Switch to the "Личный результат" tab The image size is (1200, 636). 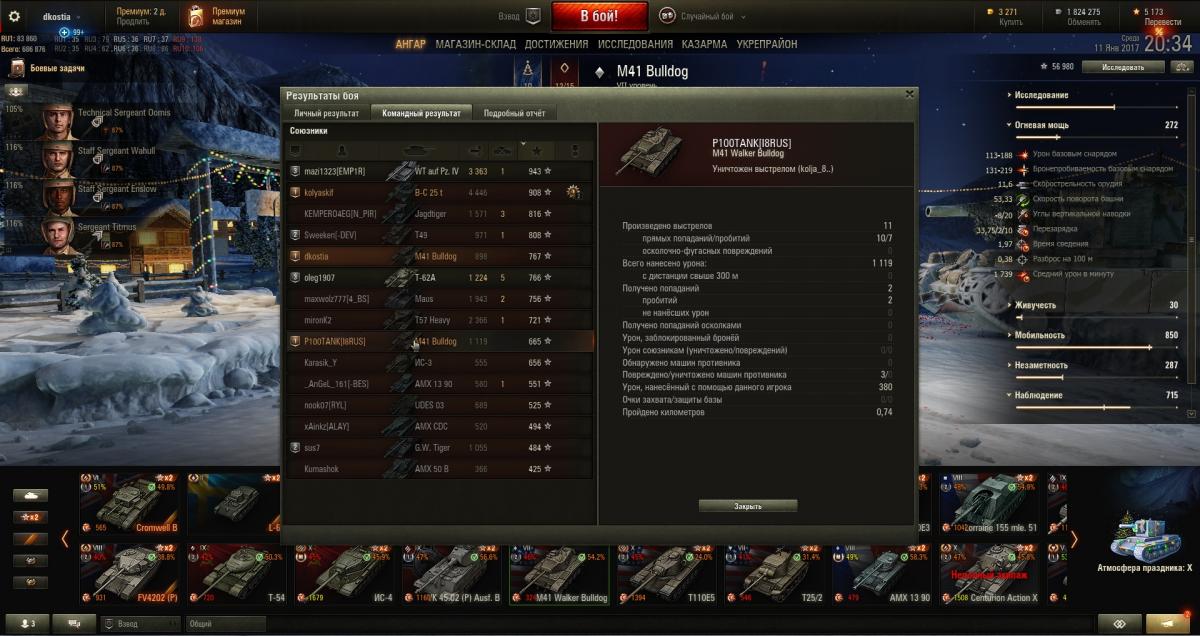click(x=326, y=113)
